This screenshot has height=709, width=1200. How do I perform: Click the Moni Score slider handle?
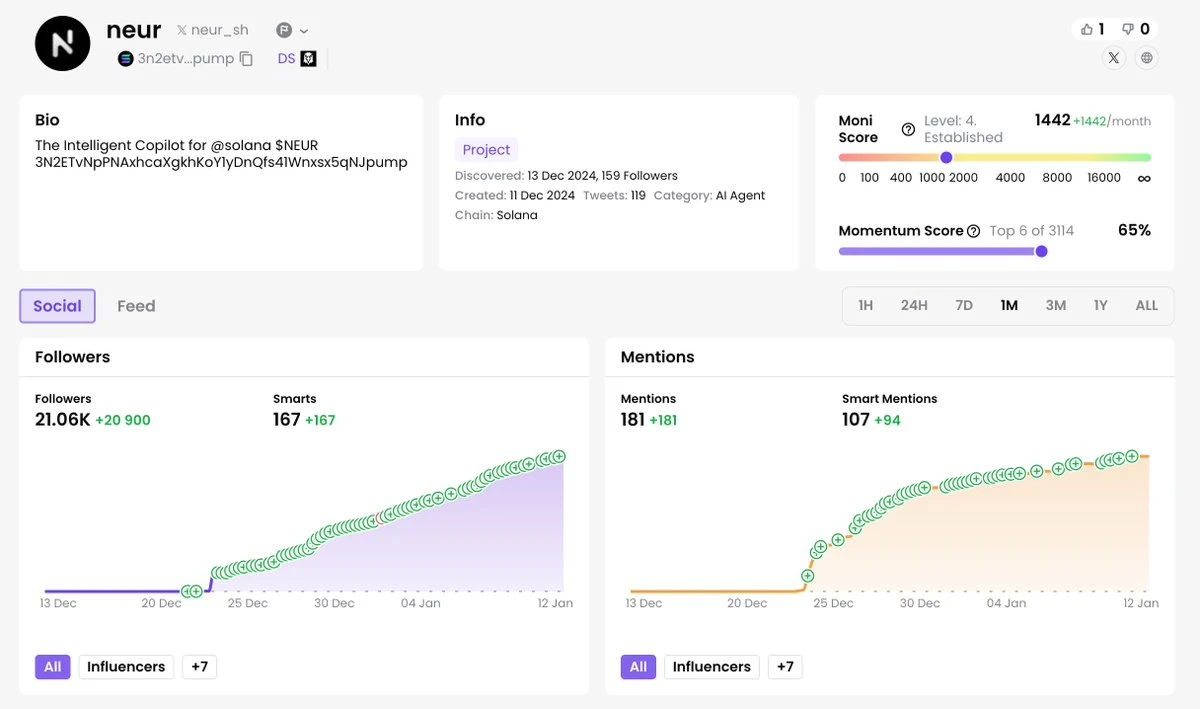(x=946, y=157)
